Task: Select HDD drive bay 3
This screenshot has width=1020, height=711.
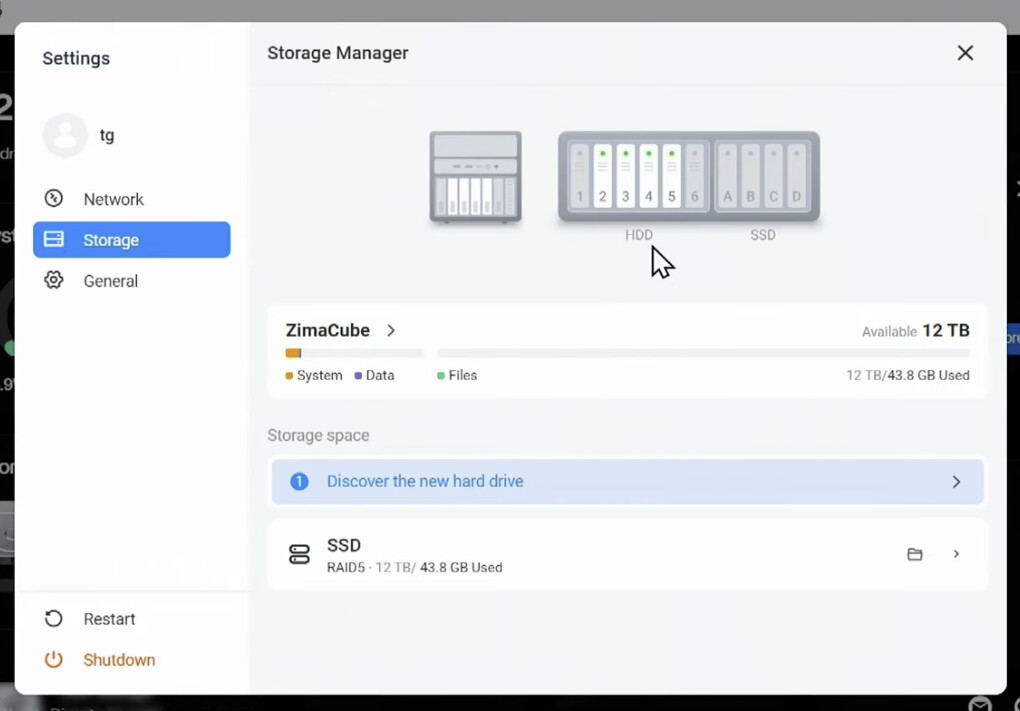Action: click(x=625, y=176)
